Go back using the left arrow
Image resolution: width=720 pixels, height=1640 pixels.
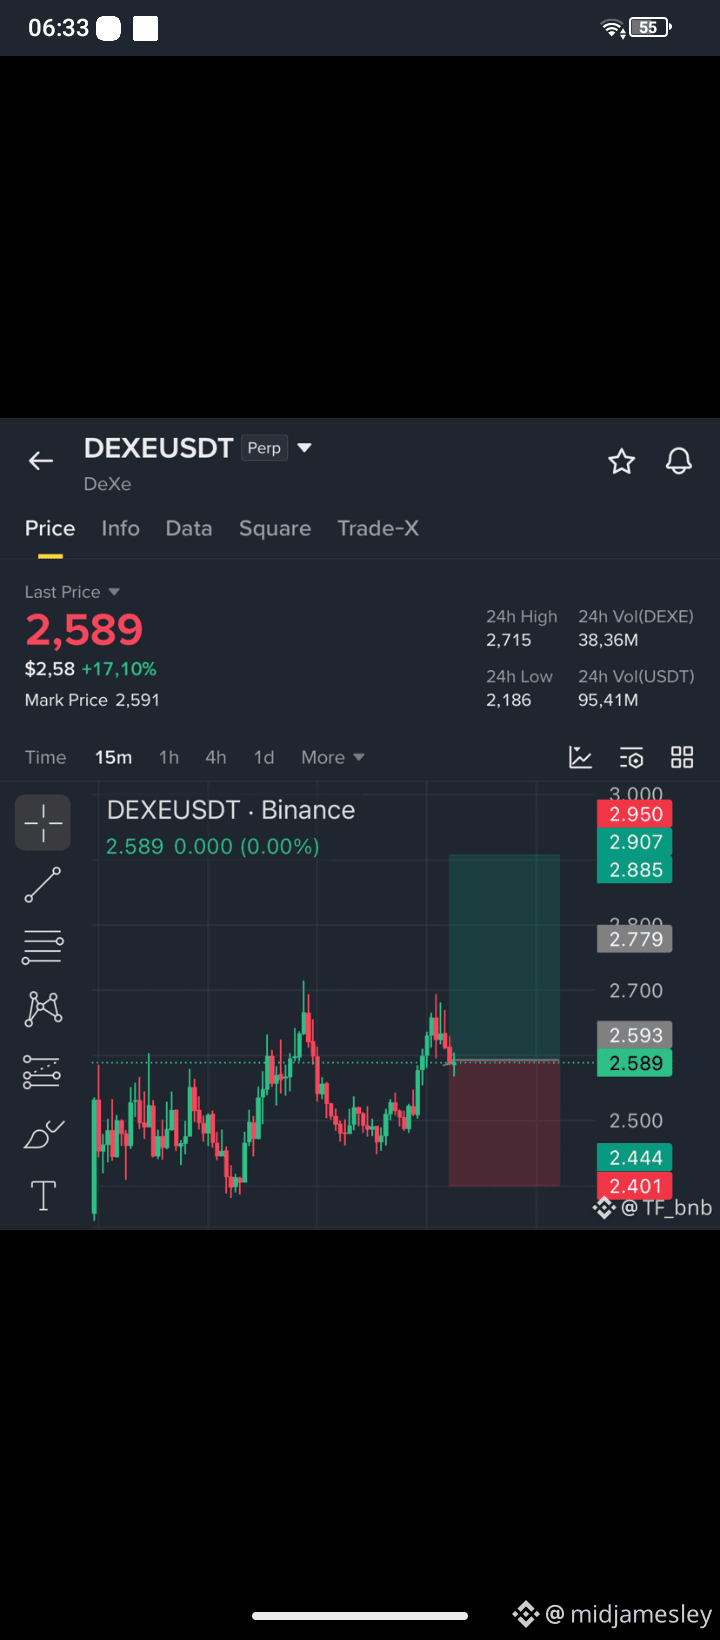click(x=41, y=460)
